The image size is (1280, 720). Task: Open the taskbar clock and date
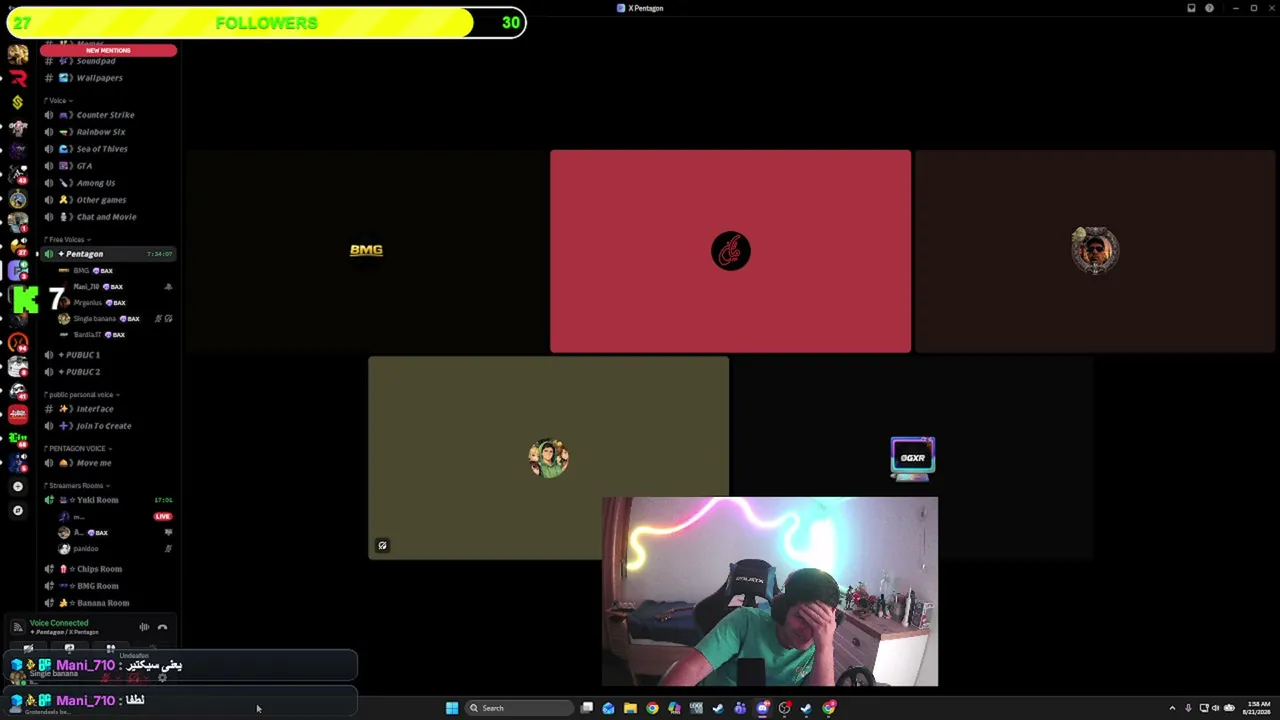pyautogui.click(x=1258, y=708)
